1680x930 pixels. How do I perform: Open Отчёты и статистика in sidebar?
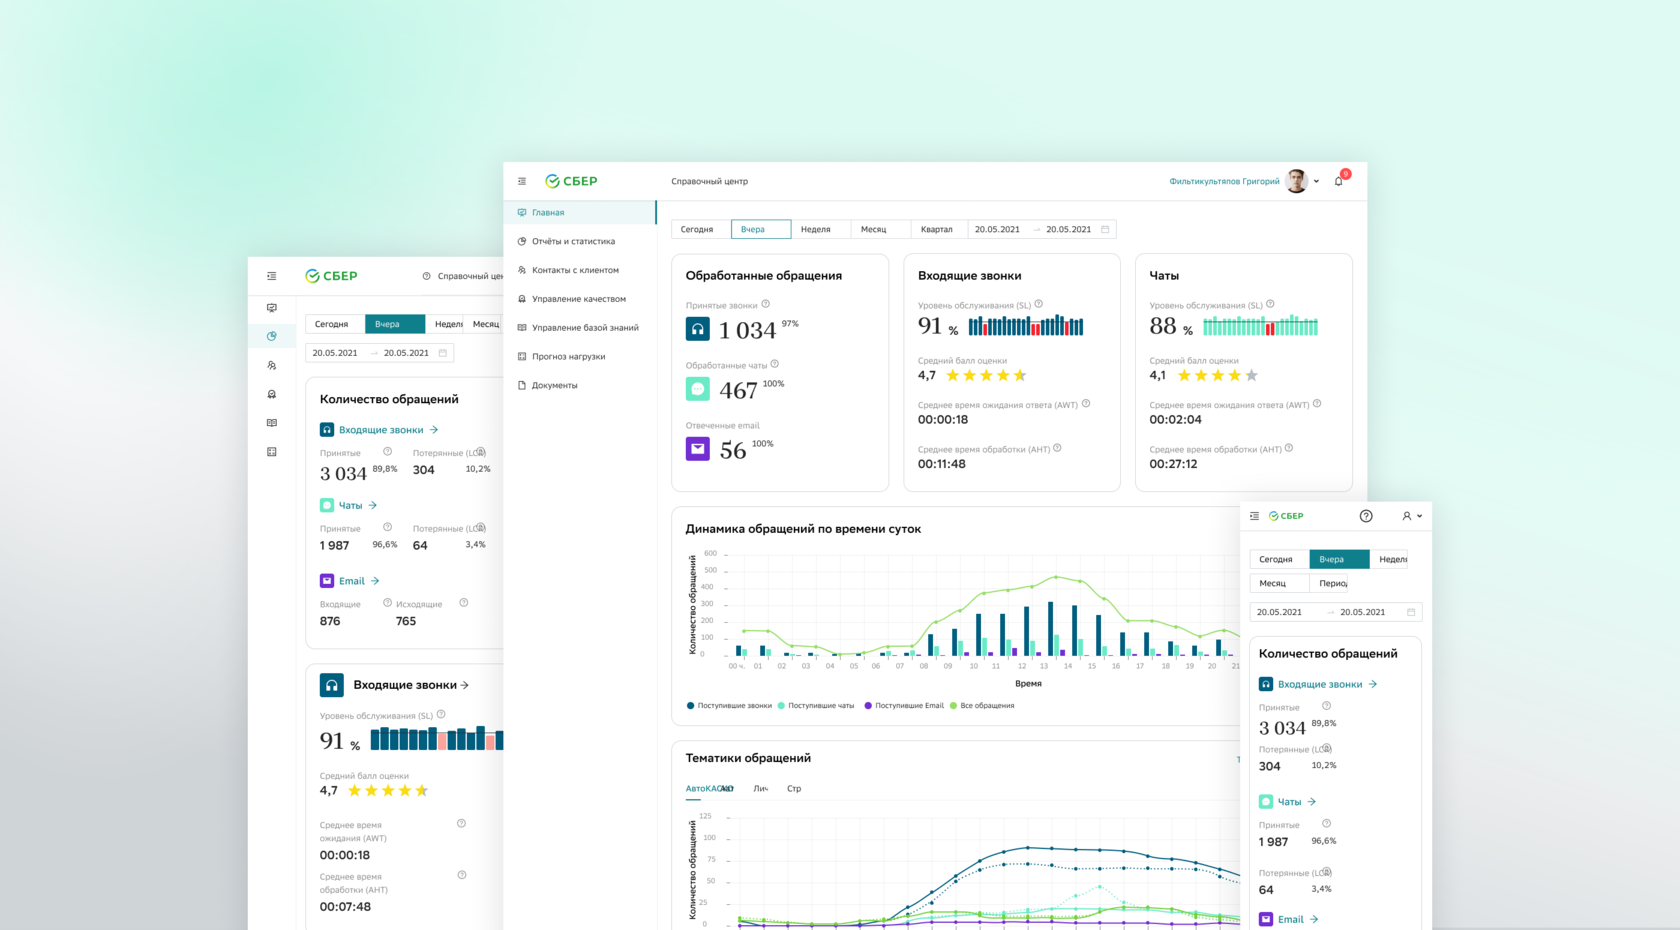(573, 241)
